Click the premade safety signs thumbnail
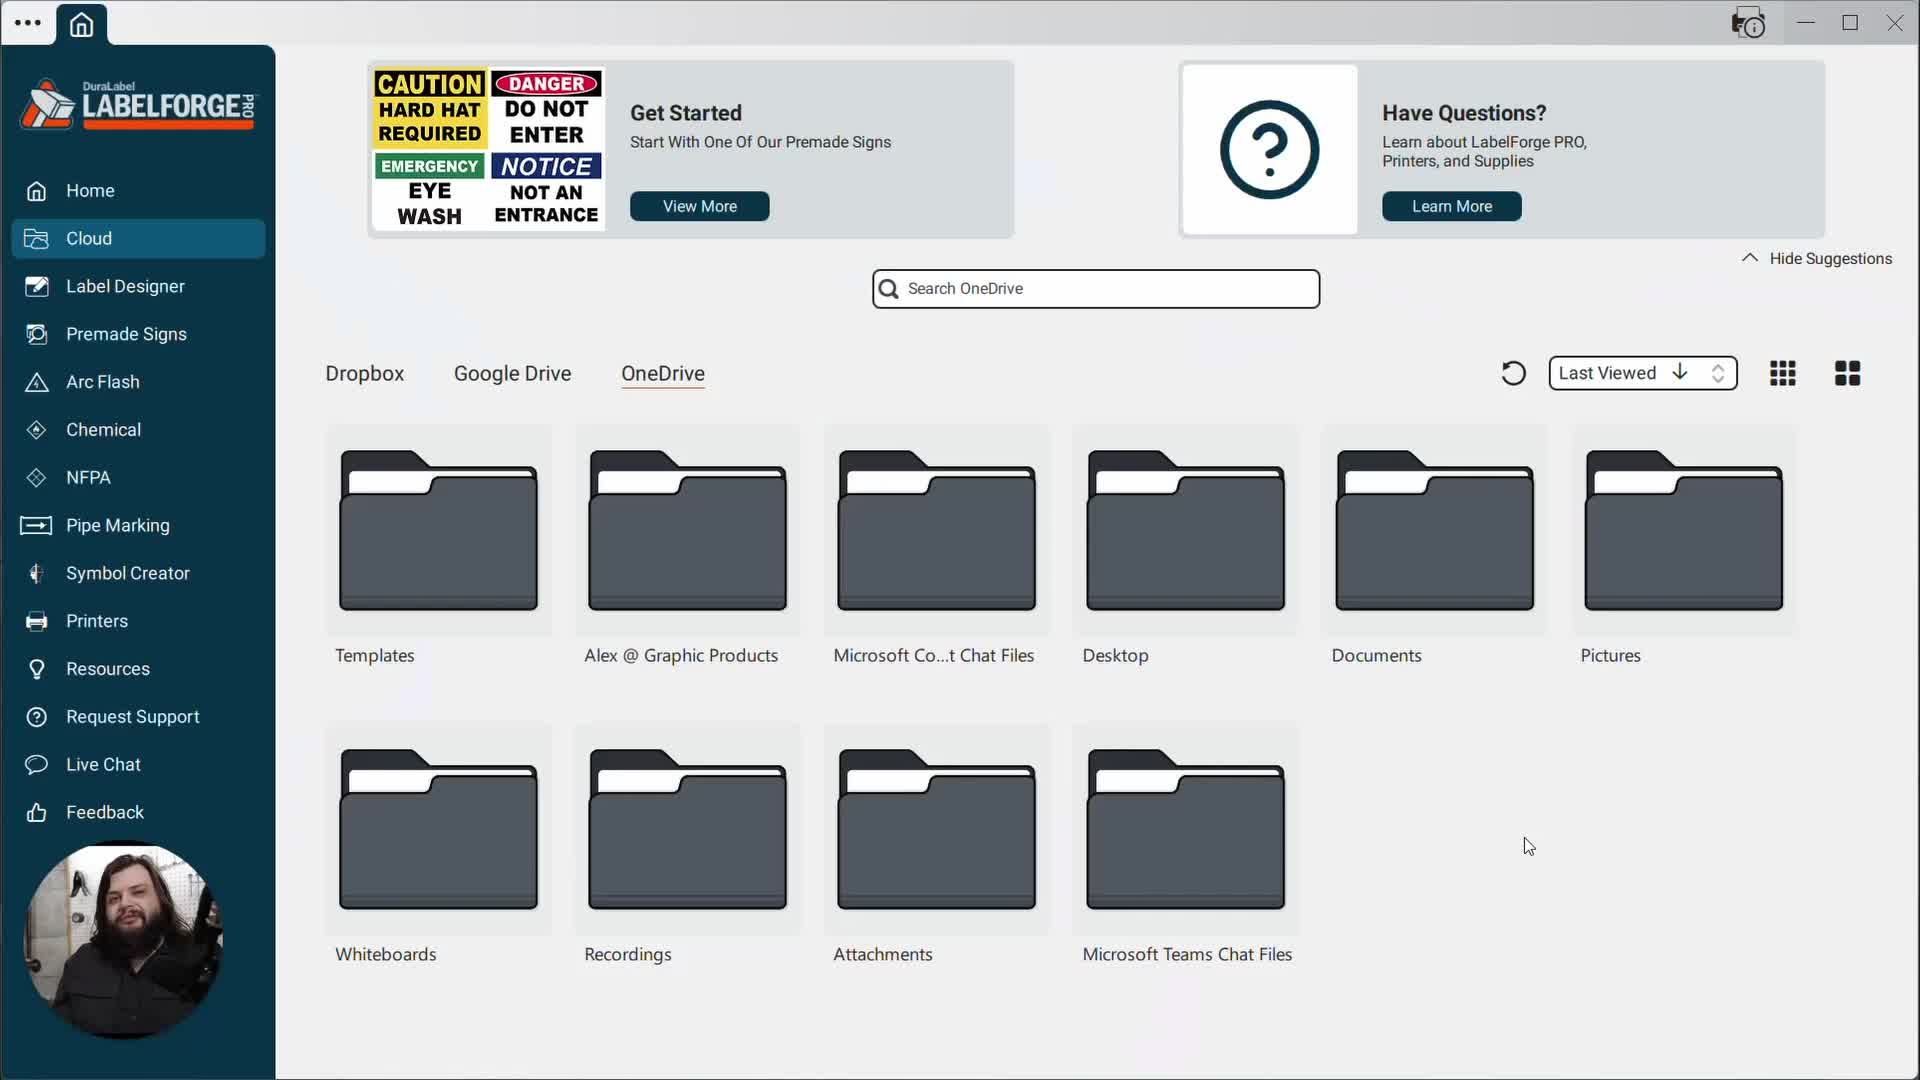Viewport: 1920px width, 1080px height. pos(488,149)
